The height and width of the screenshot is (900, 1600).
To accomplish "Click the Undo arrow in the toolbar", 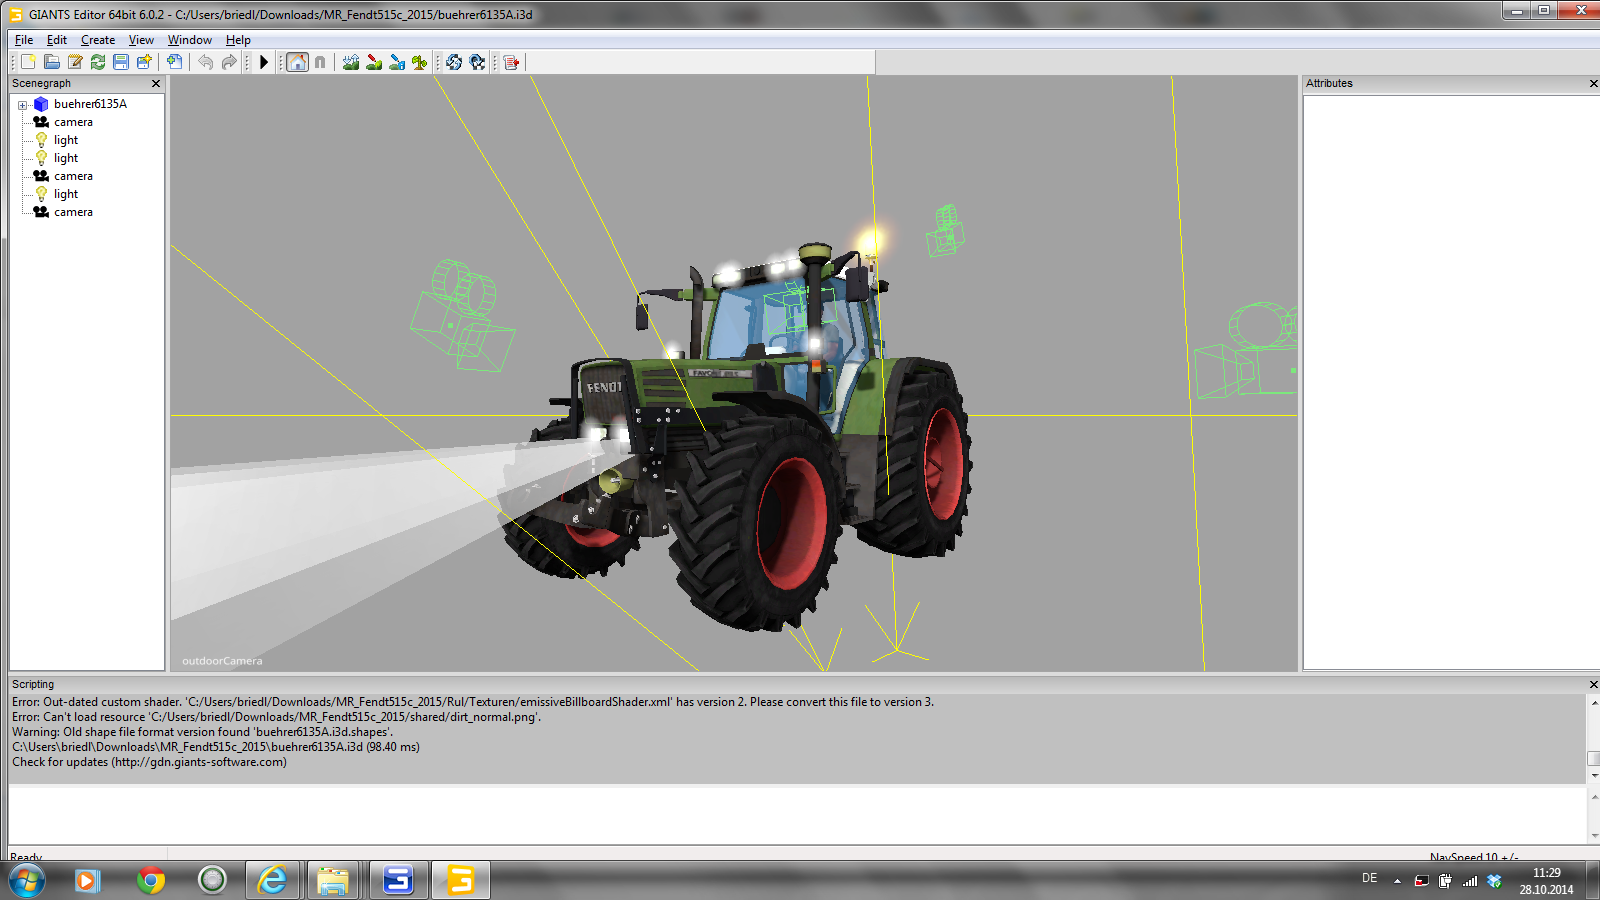I will (x=205, y=62).
